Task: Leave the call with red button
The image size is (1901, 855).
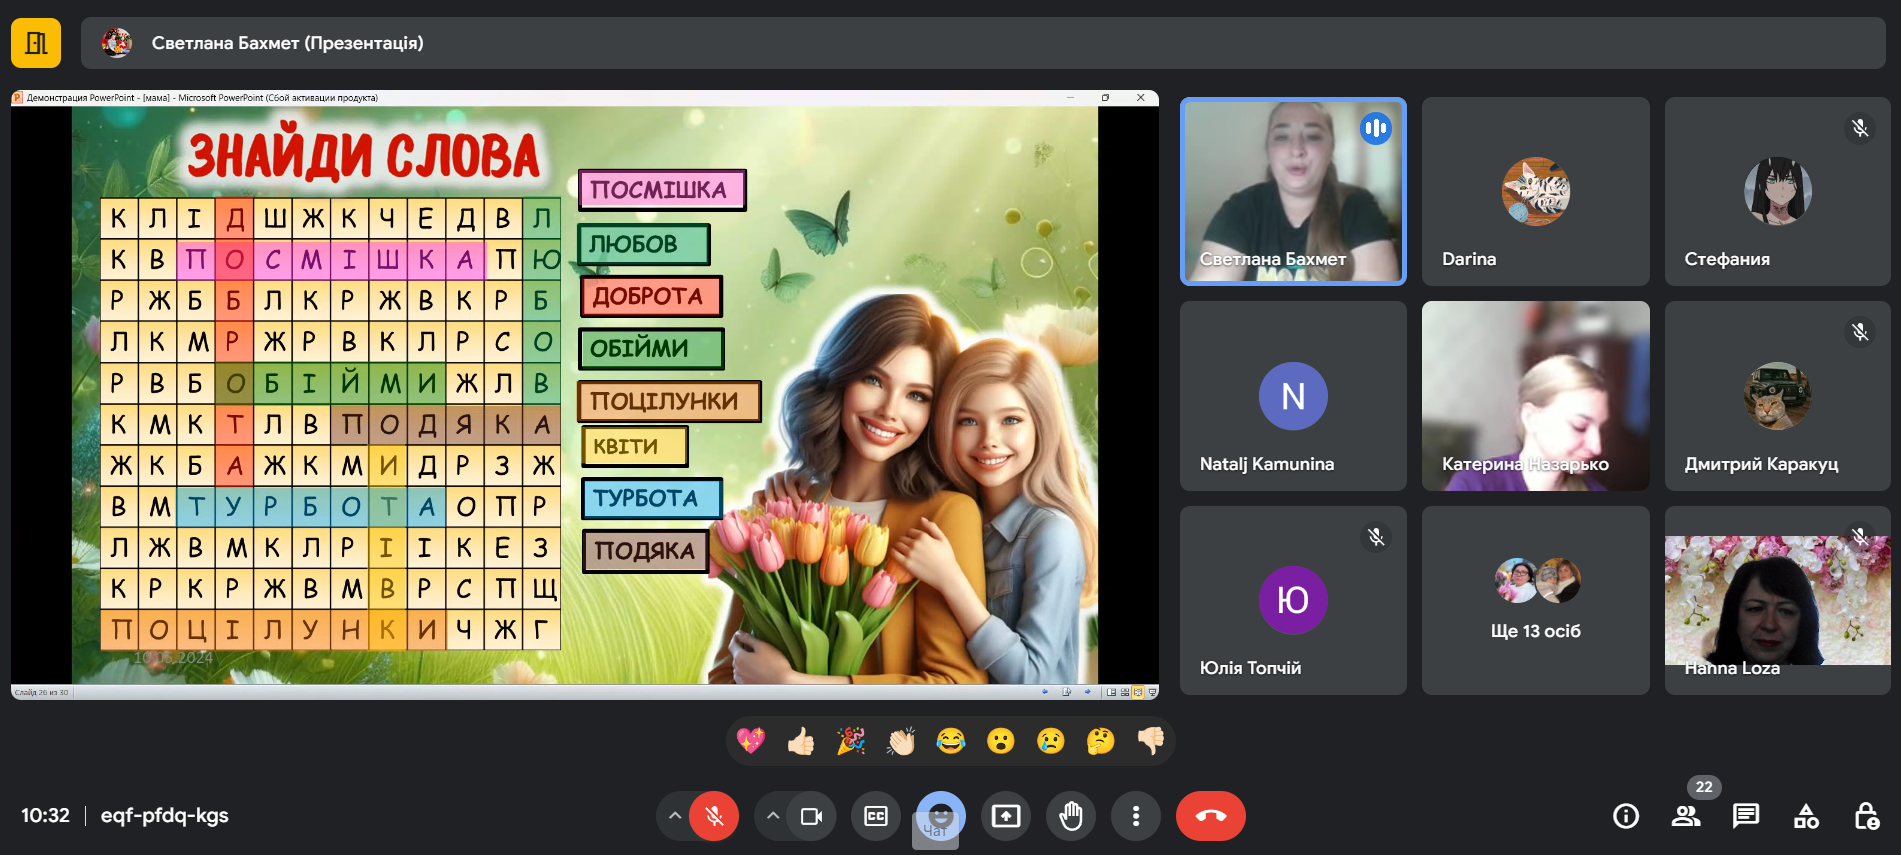Action: [x=1210, y=816]
